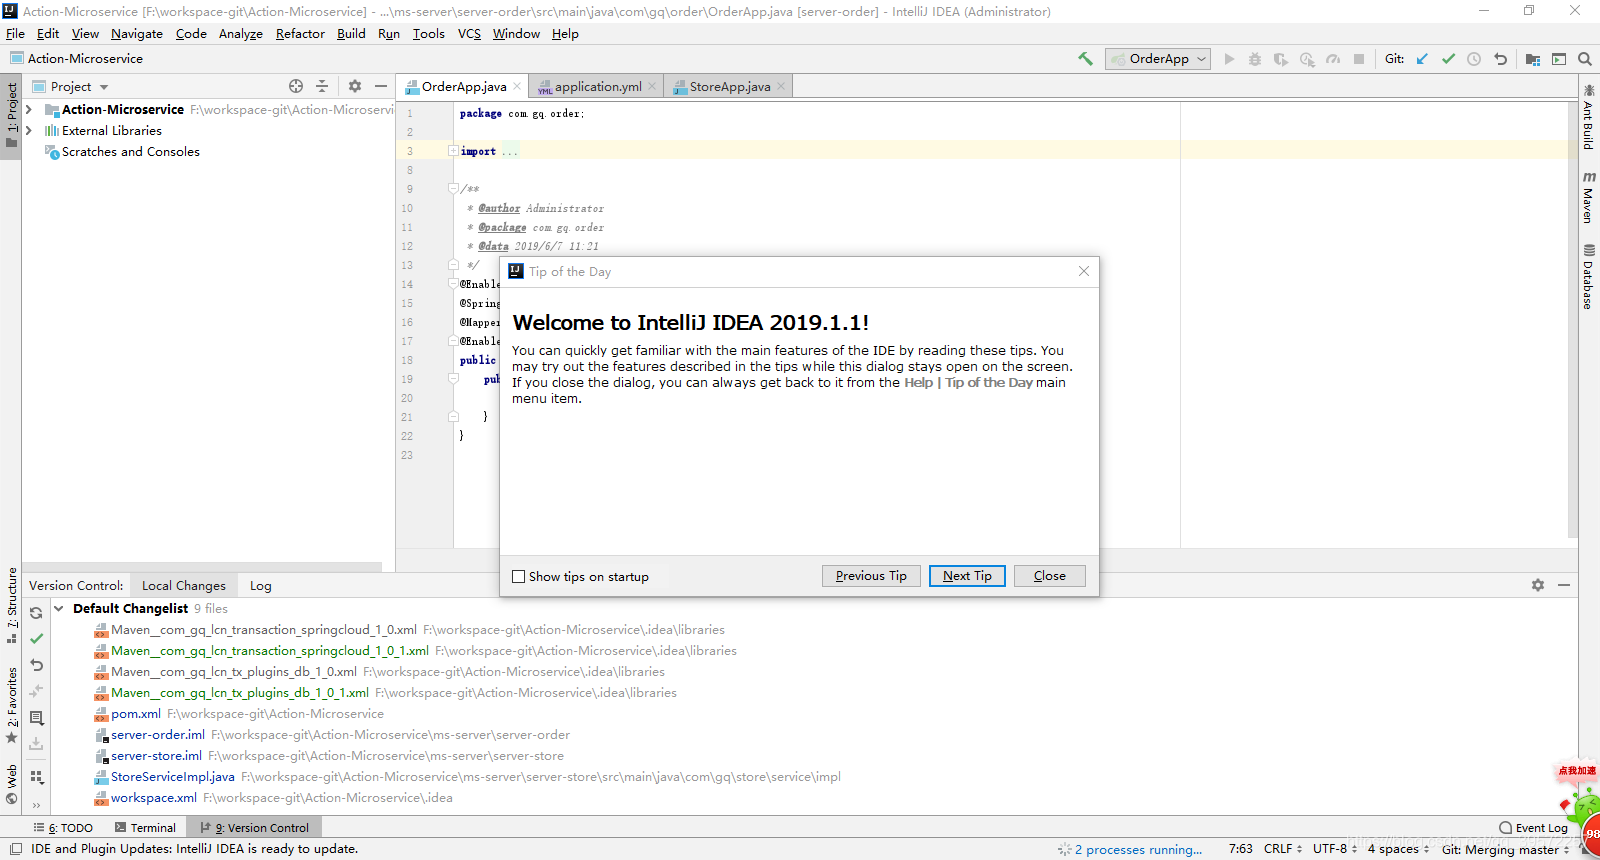Open the Search Everywhere magnifier icon
Image resolution: width=1600 pixels, height=860 pixels.
click(x=1585, y=59)
